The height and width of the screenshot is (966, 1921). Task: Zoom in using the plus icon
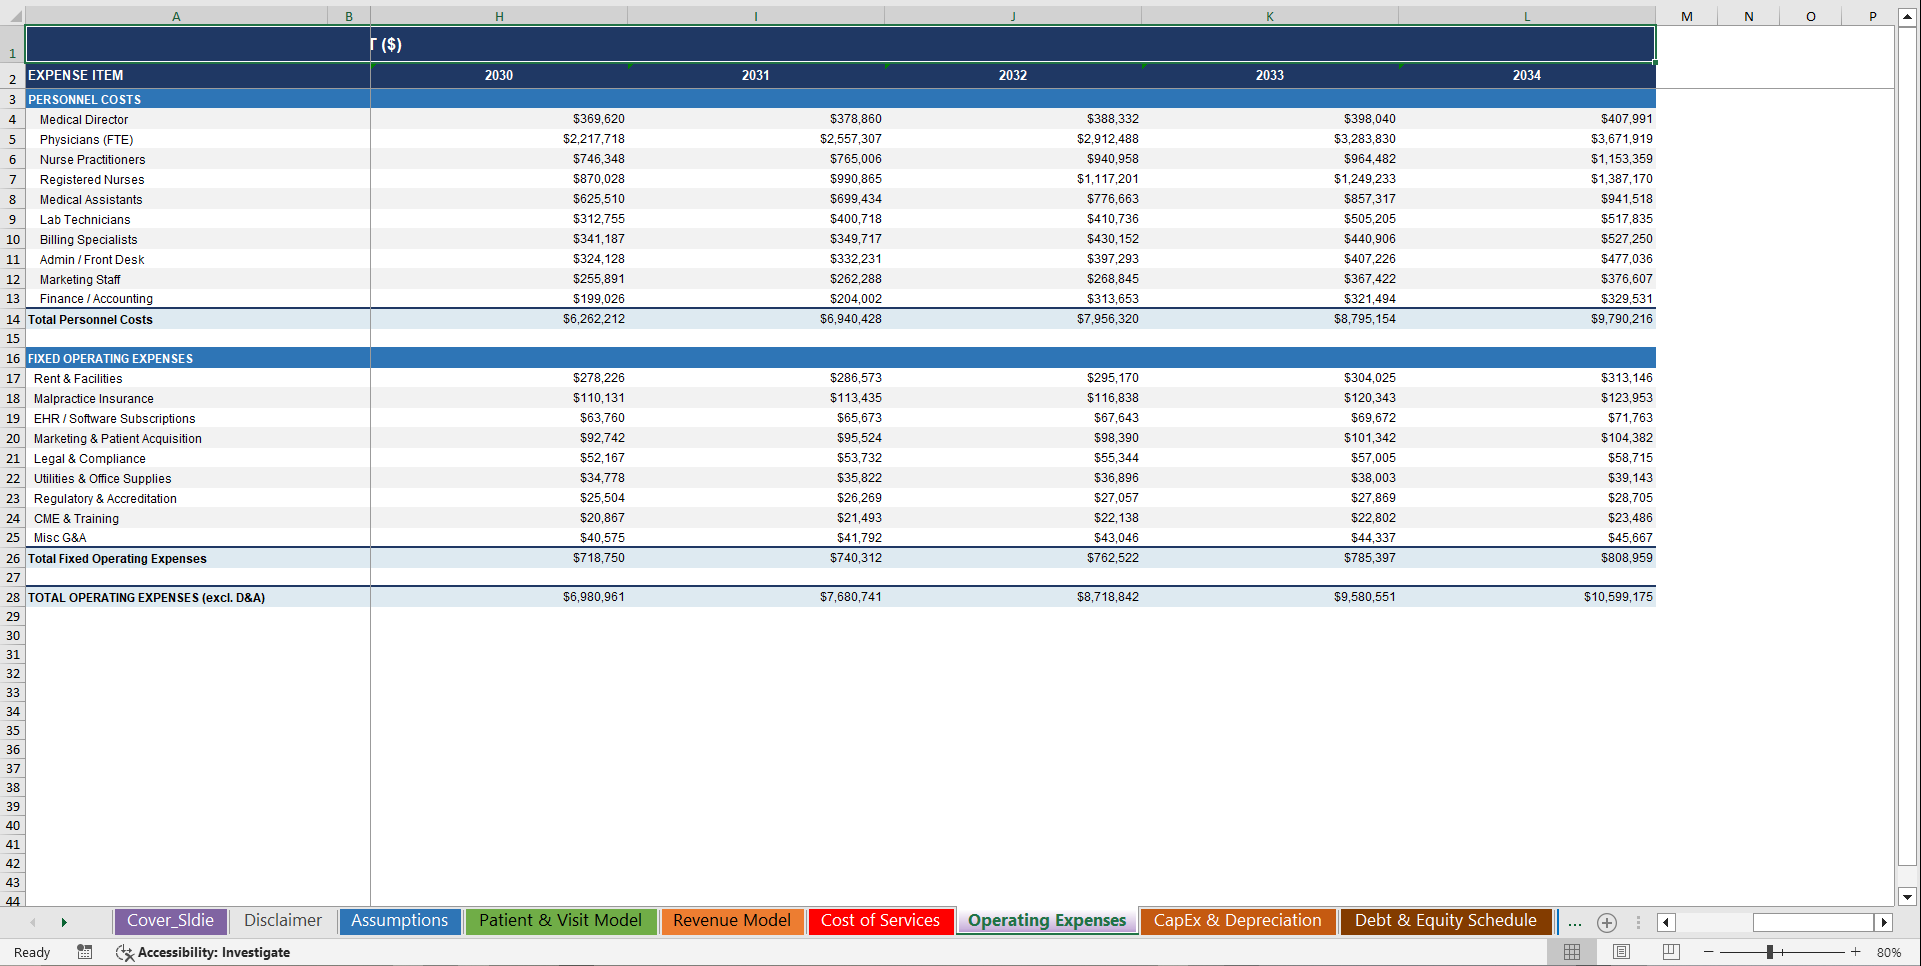1856,952
